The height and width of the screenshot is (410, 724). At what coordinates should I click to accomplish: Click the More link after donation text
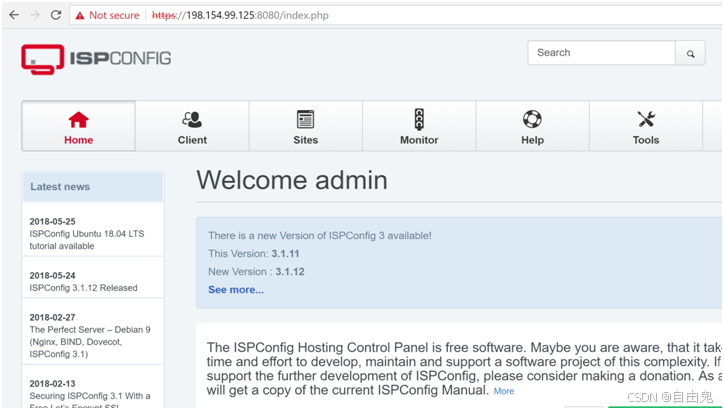click(x=504, y=391)
